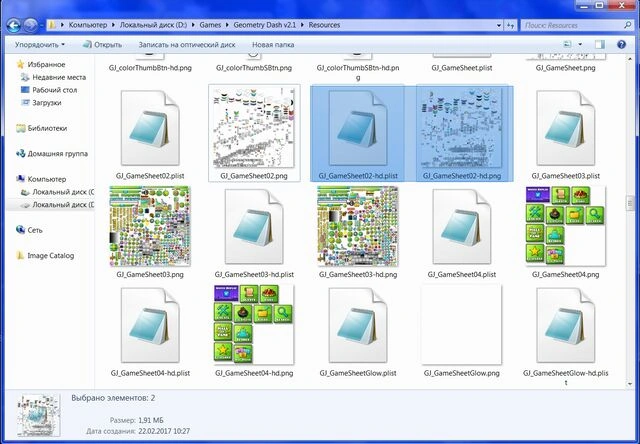Expand the address bar history dropdown

[x=499, y=25]
